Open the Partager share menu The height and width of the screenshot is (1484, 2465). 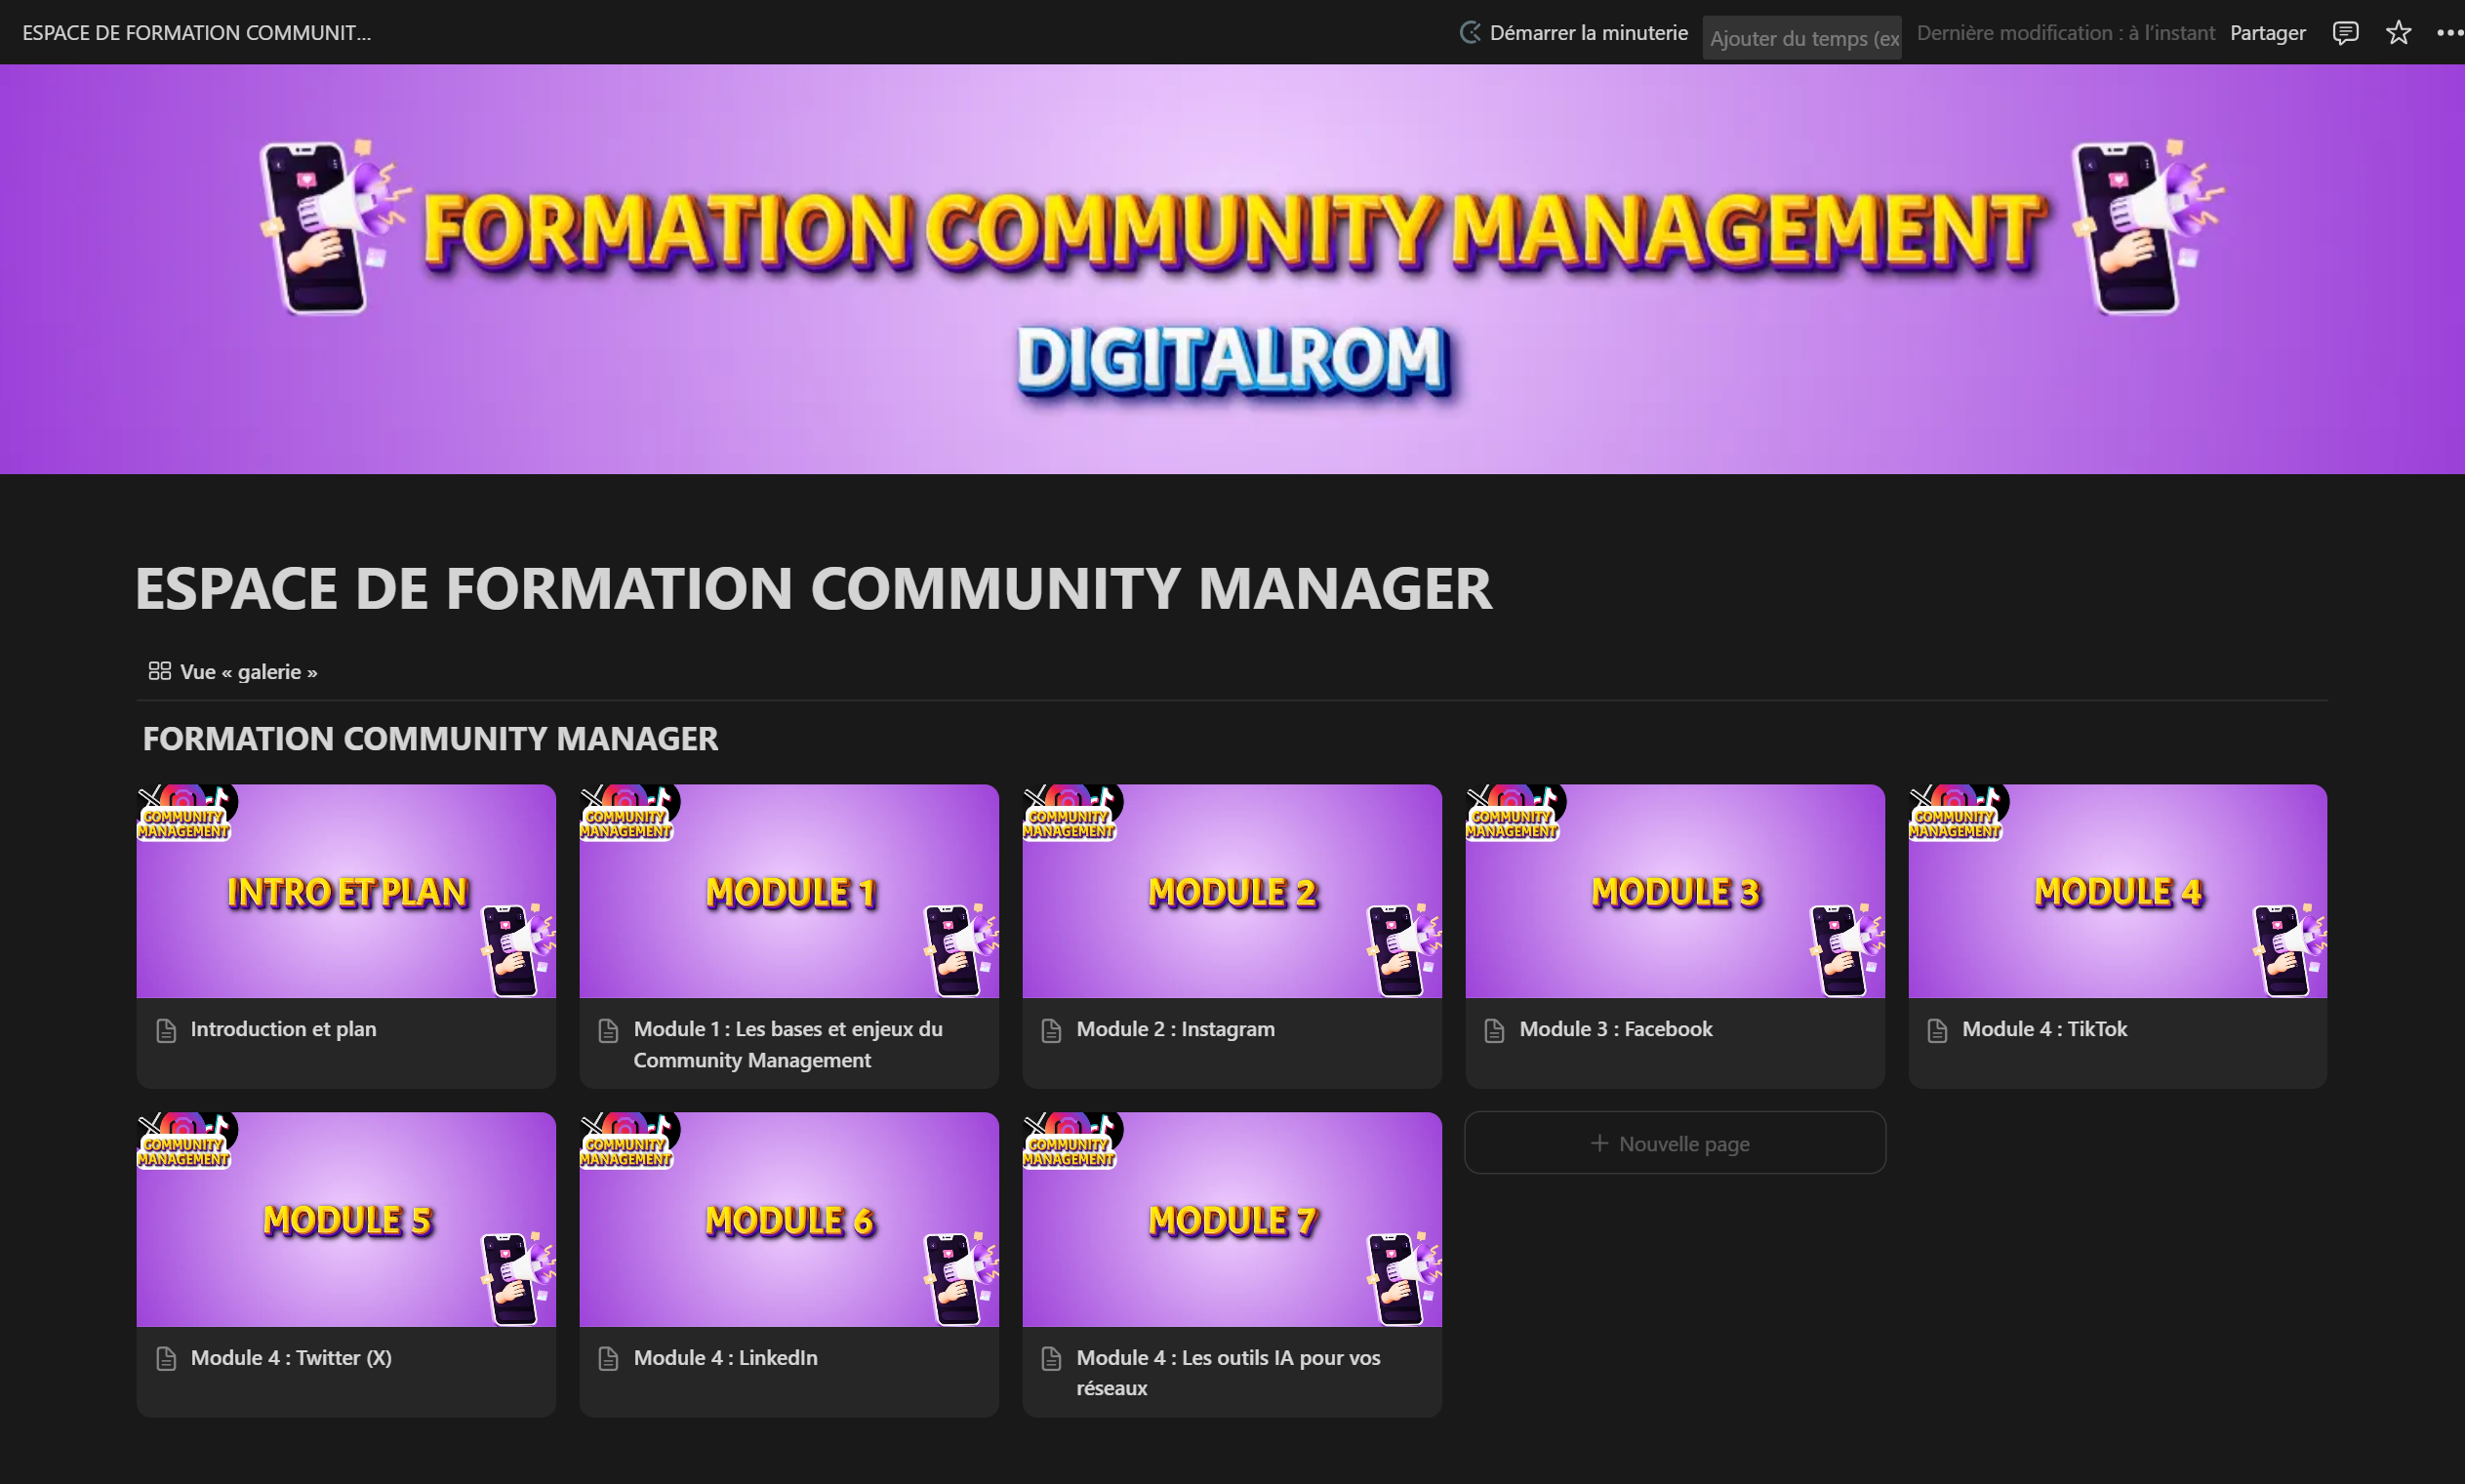[x=2267, y=33]
